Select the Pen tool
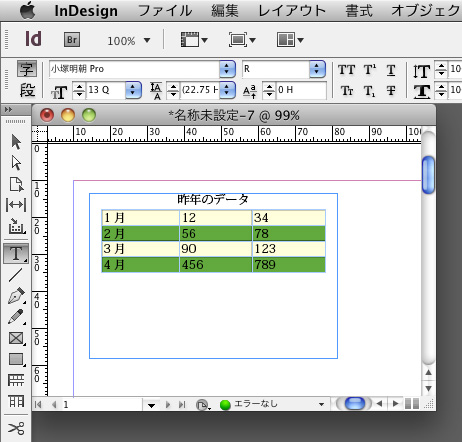The height and width of the screenshot is (442, 462). point(16,296)
